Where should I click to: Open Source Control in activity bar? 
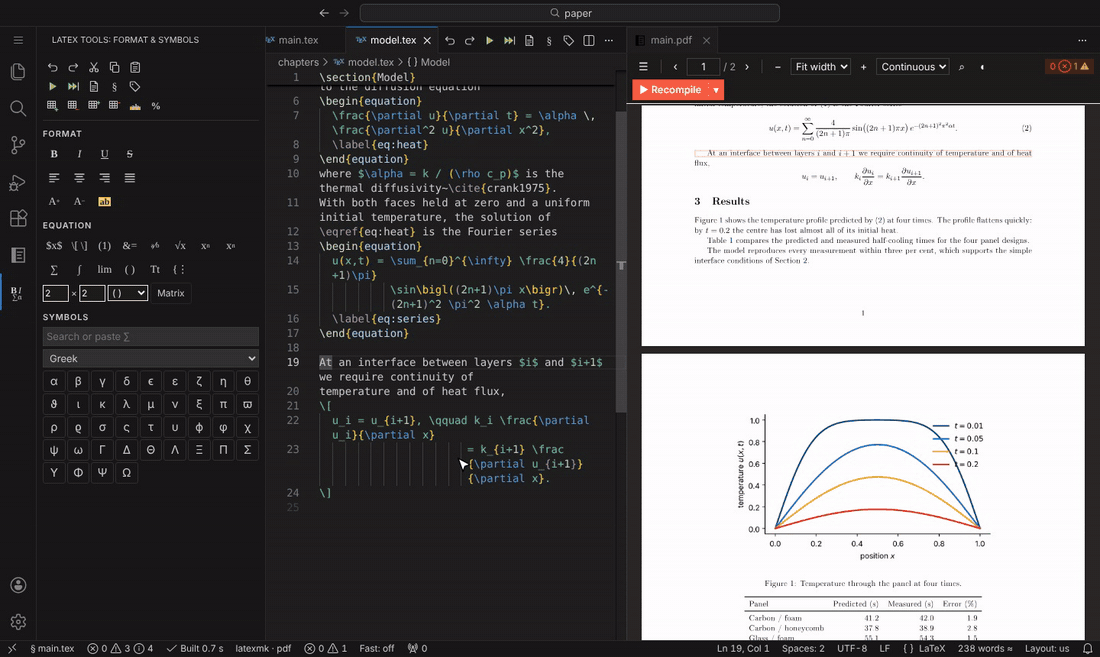(x=18, y=144)
